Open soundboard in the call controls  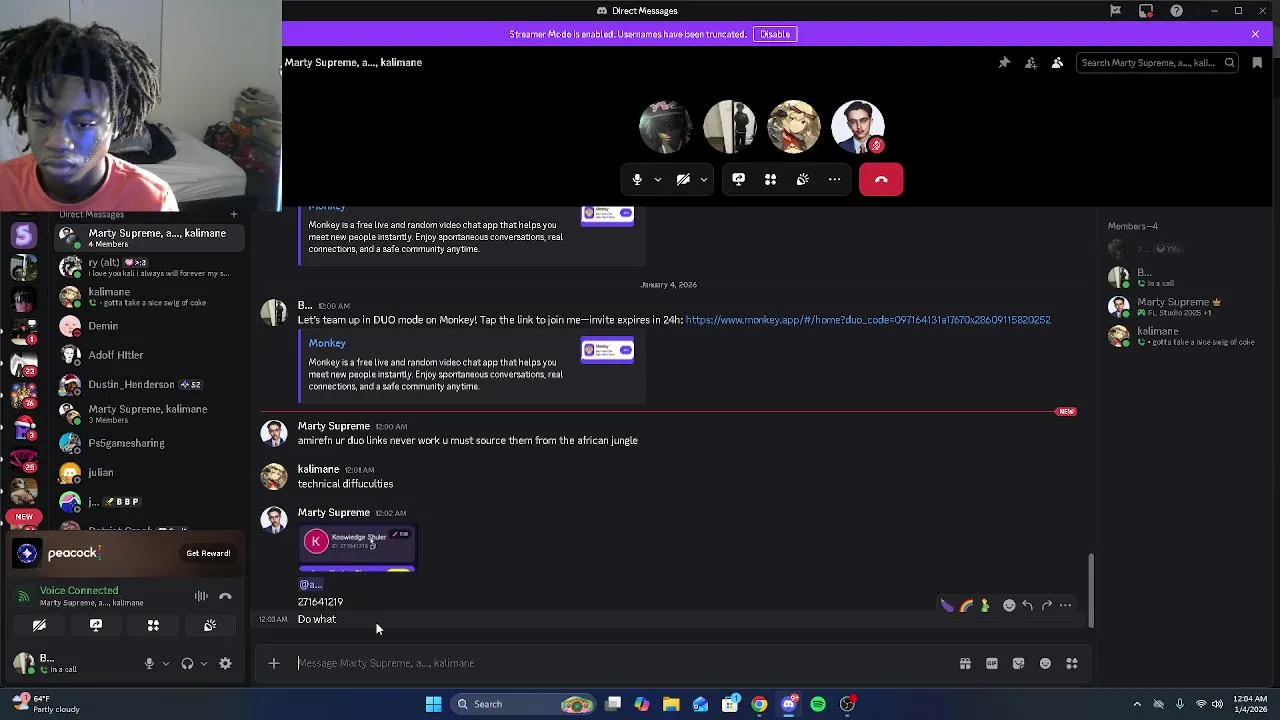pyautogui.click(x=802, y=179)
